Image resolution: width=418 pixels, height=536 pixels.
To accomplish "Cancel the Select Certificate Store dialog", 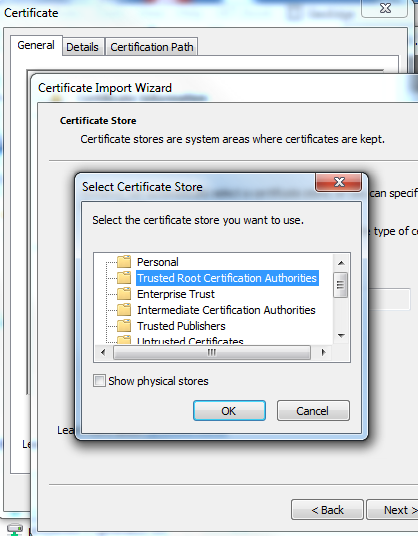I will (x=313, y=411).
